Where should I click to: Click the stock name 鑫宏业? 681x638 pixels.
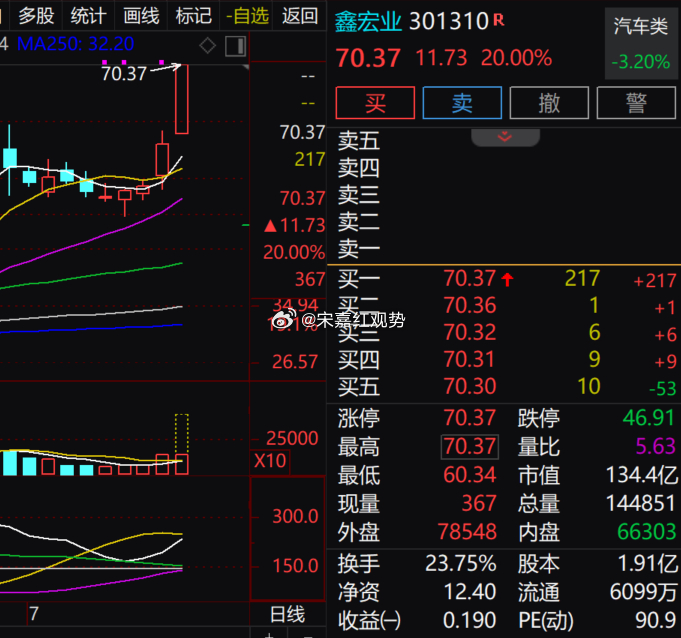pyautogui.click(x=368, y=22)
